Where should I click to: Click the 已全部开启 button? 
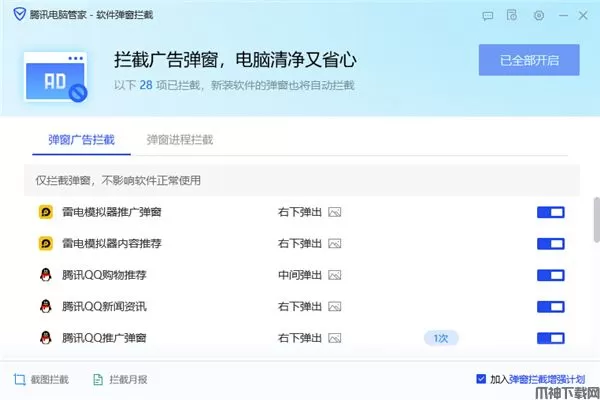529,60
